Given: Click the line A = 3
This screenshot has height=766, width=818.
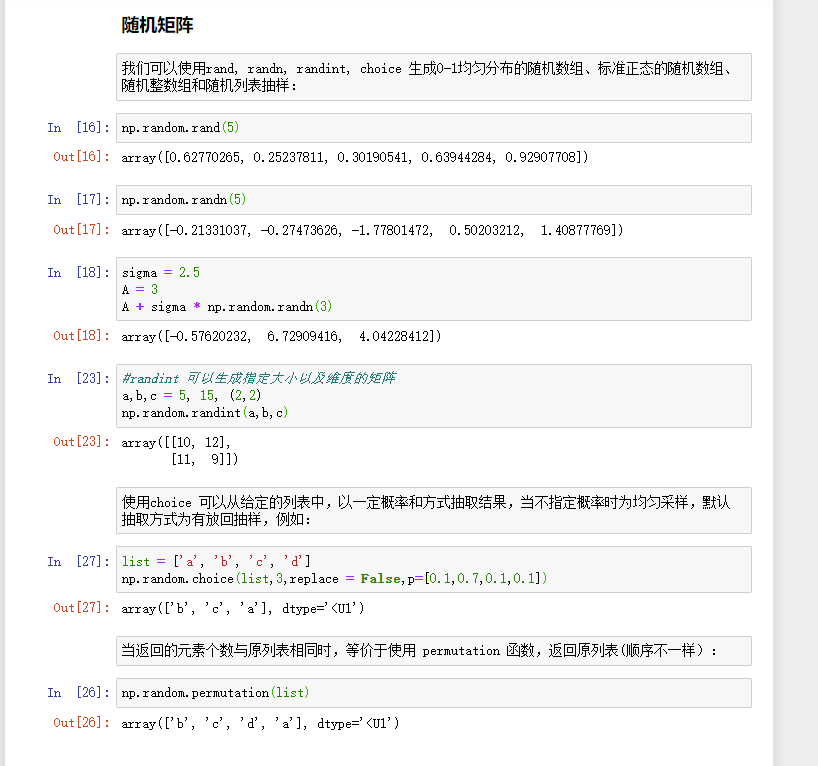Looking at the screenshot, I should tap(140, 290).
